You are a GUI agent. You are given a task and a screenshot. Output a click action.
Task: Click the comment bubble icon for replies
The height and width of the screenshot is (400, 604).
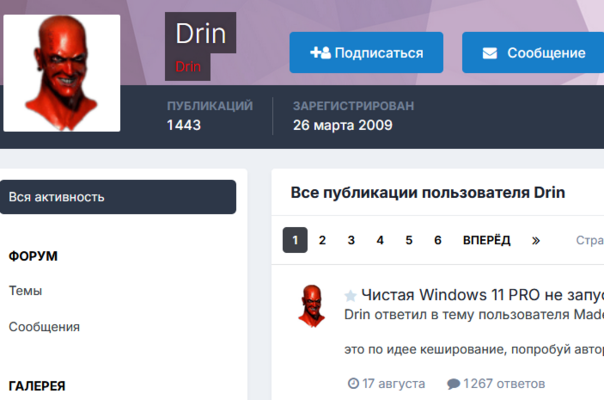click(x=453, y=383)
